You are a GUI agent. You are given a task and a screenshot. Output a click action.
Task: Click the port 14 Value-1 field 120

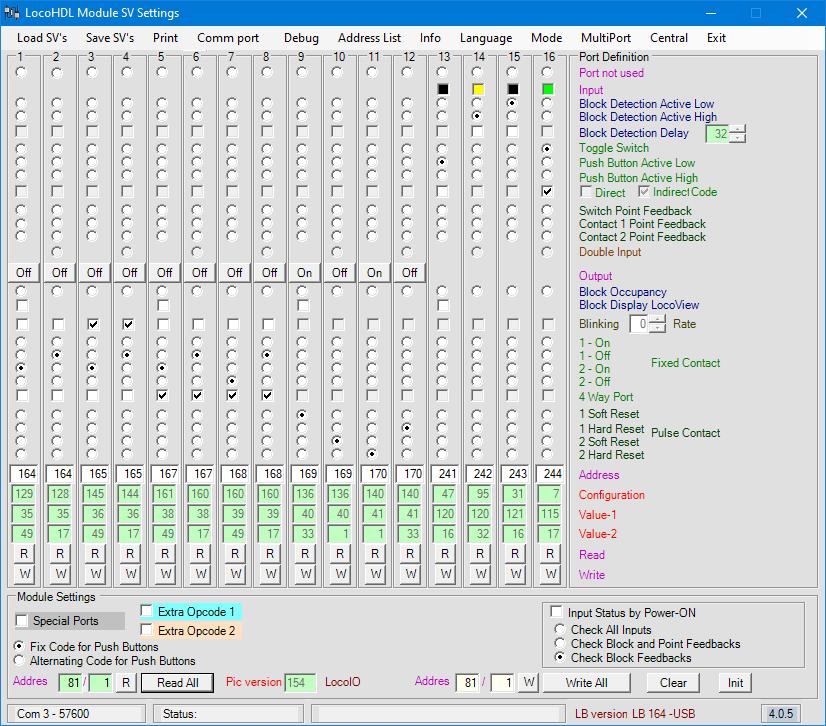pos(479,514)
